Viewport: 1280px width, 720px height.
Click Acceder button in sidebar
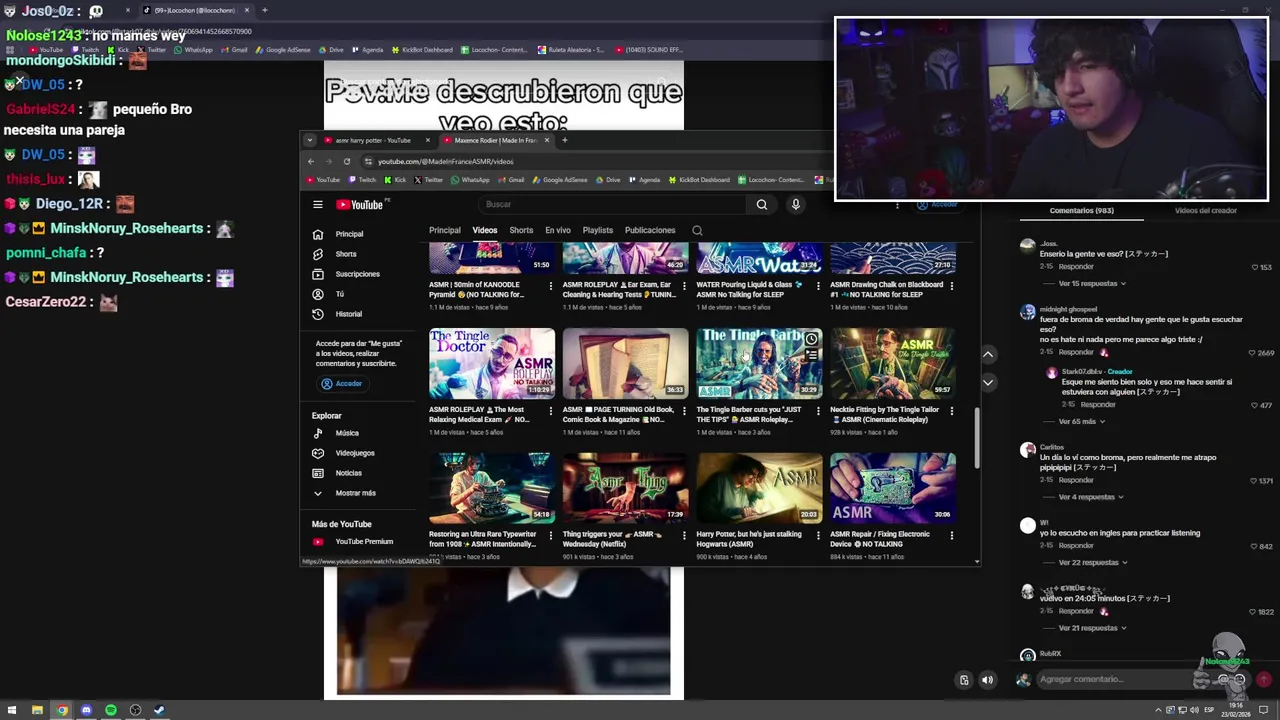point(342,384)
